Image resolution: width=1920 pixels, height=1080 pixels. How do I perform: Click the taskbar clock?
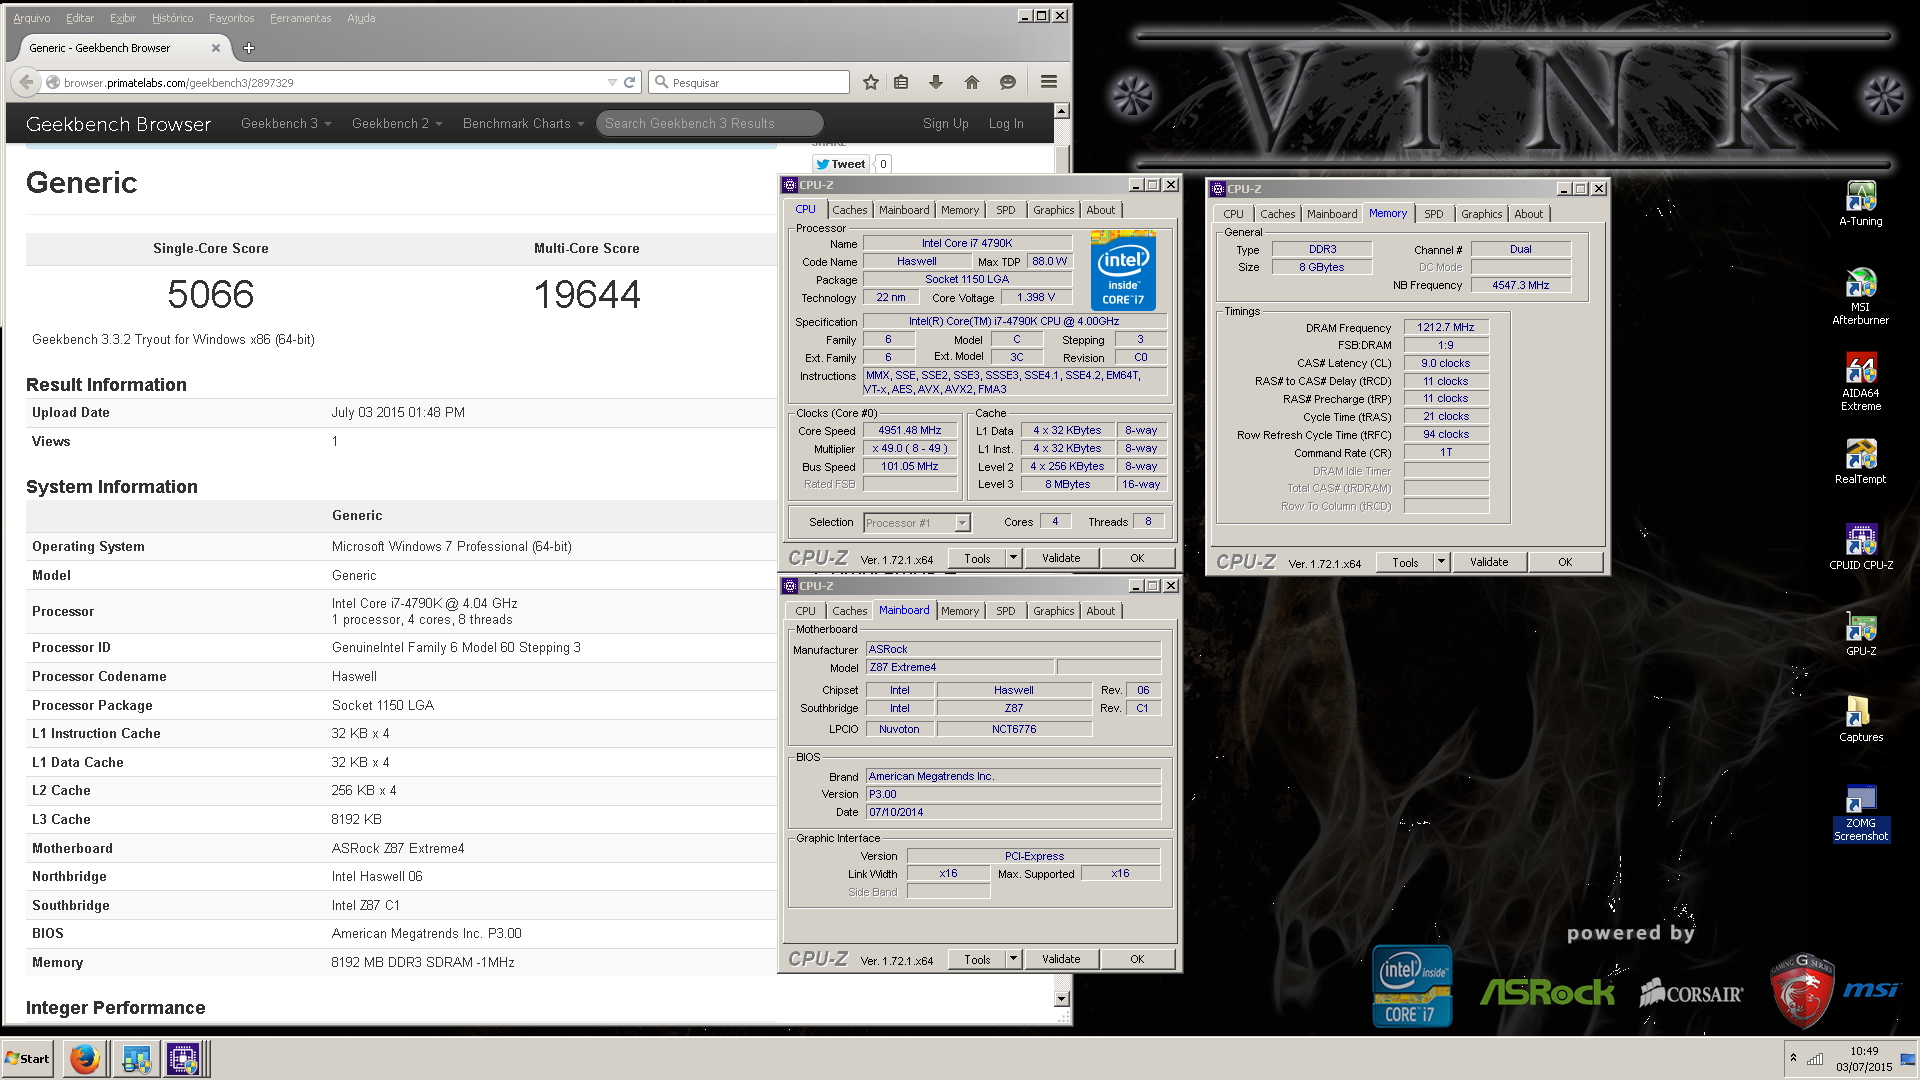click(x=1864, y=1059)
